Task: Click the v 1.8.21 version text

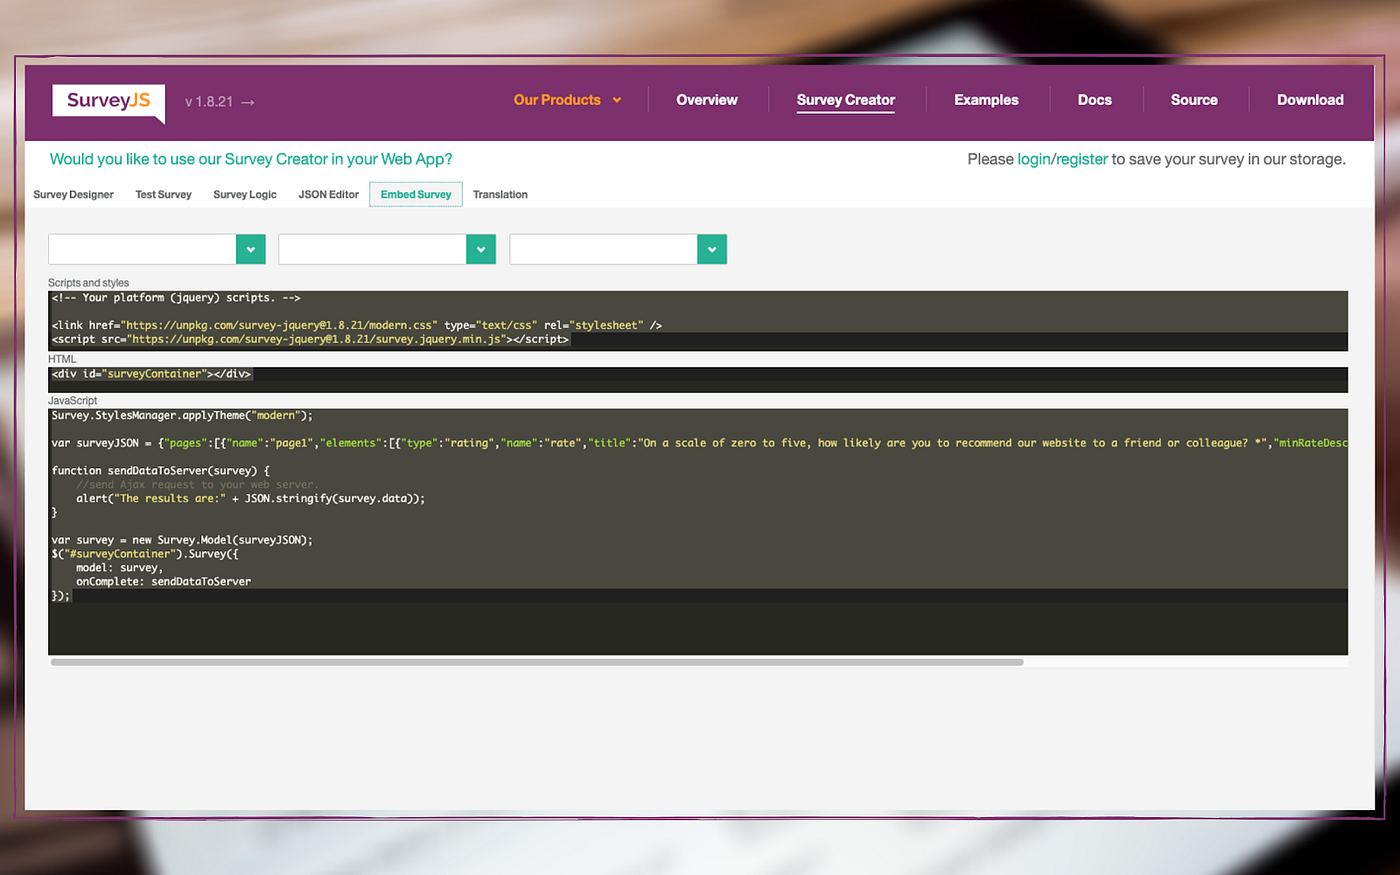Action: coord(209,102)
